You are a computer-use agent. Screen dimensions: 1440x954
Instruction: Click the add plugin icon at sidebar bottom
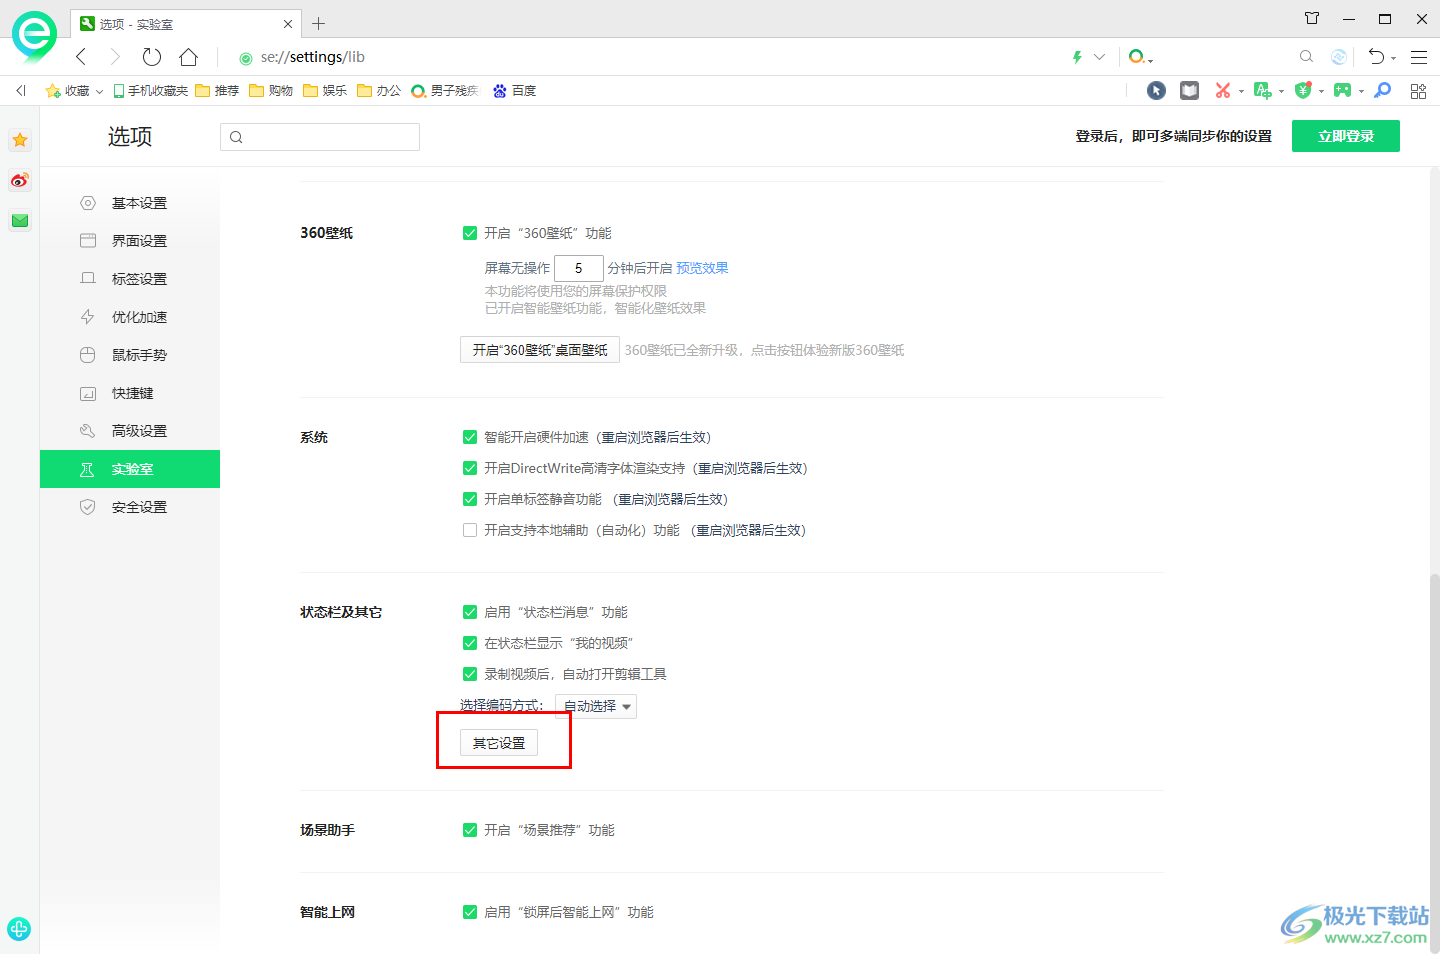click(19, 928)
